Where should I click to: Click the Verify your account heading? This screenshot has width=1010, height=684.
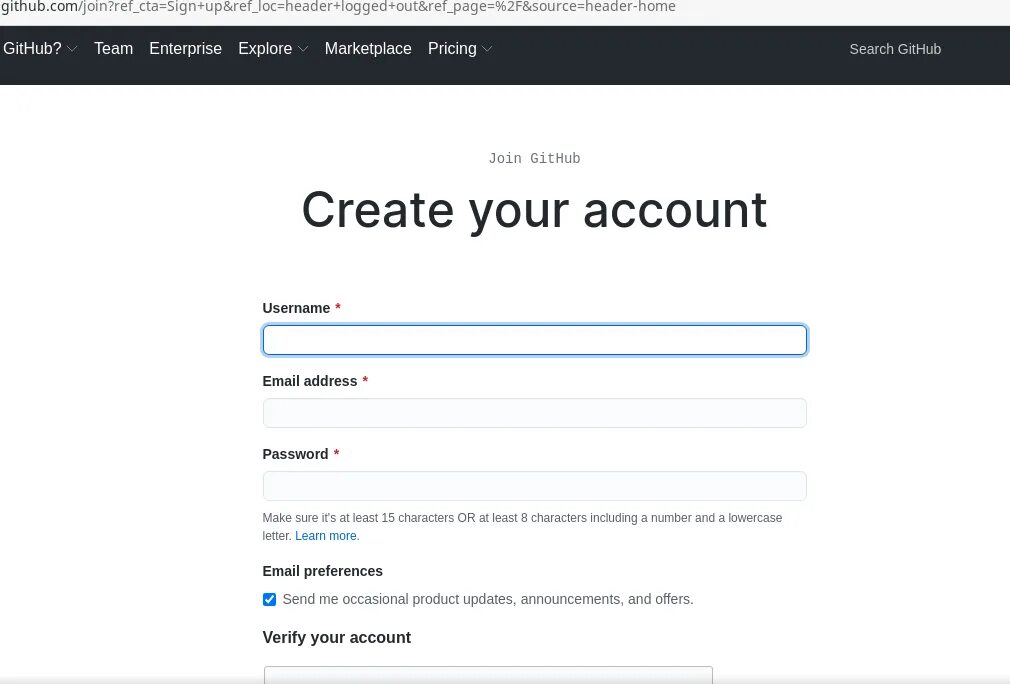pos(336,638)
